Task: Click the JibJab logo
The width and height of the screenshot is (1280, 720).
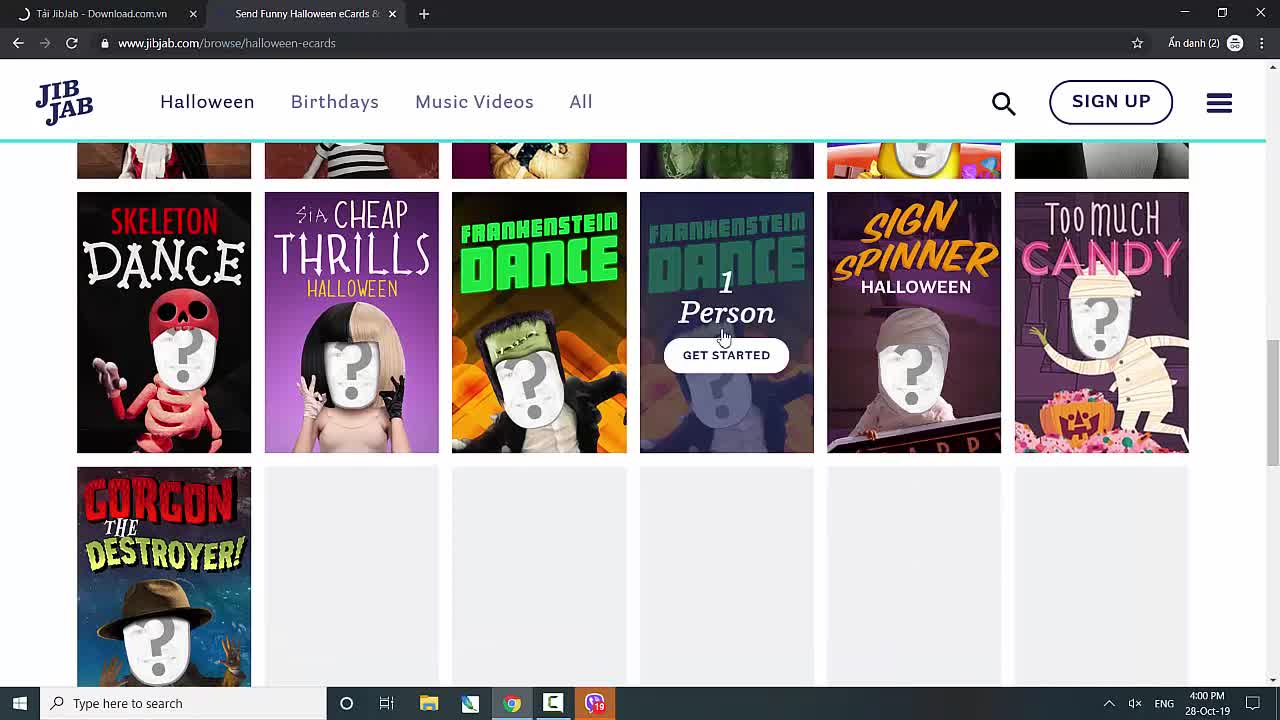Action: pyautogui.click(x=64, y=103)
